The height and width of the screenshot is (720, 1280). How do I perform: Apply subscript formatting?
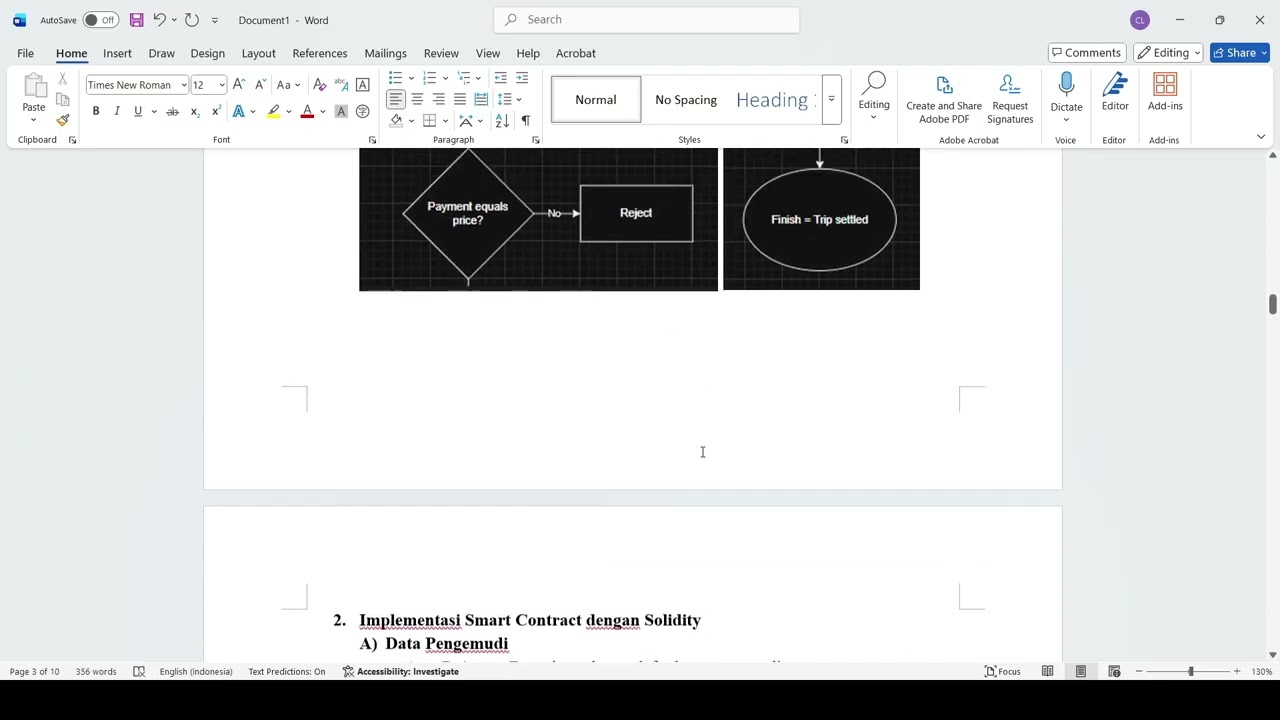[x=194, y=111]
